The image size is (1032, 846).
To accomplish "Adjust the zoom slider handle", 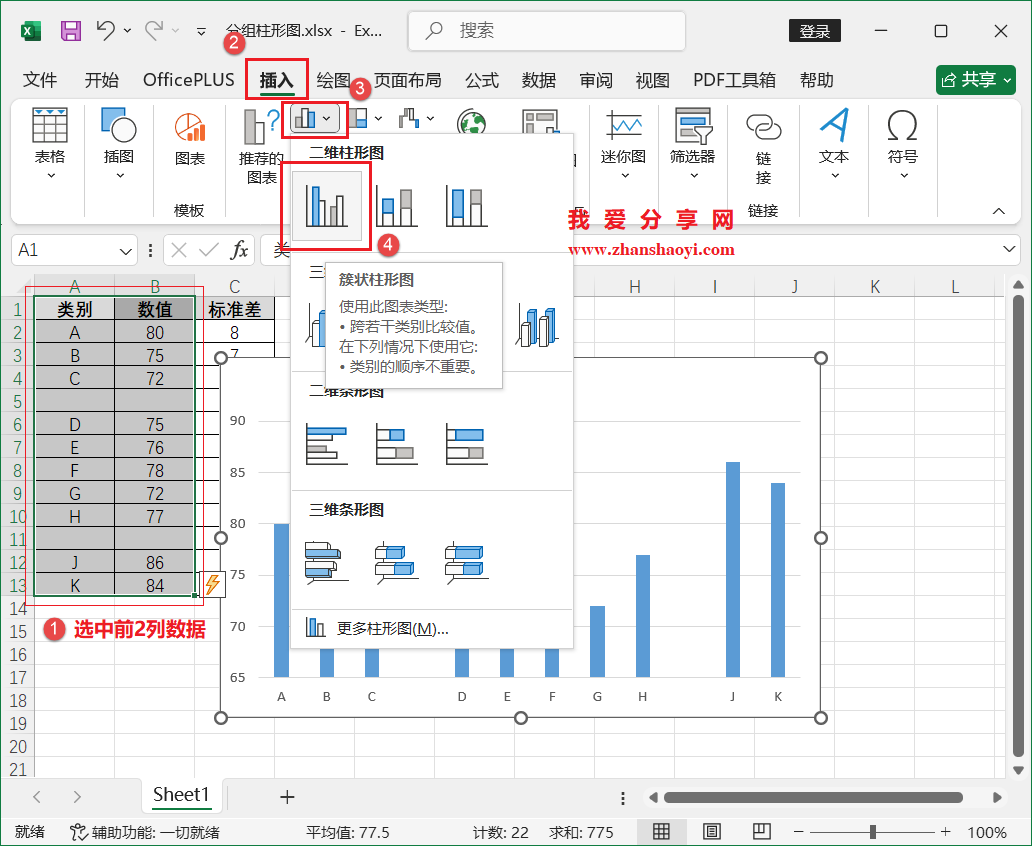I will [x=872, y=831].
